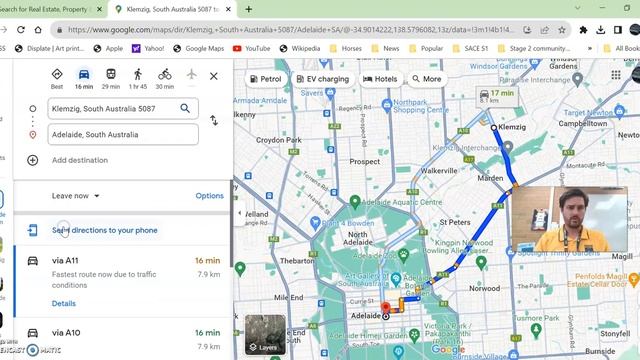Open the Stage 2 community bookmark folder
The width and height of the screenshot is (640, 360).
[x=534, y=49]
